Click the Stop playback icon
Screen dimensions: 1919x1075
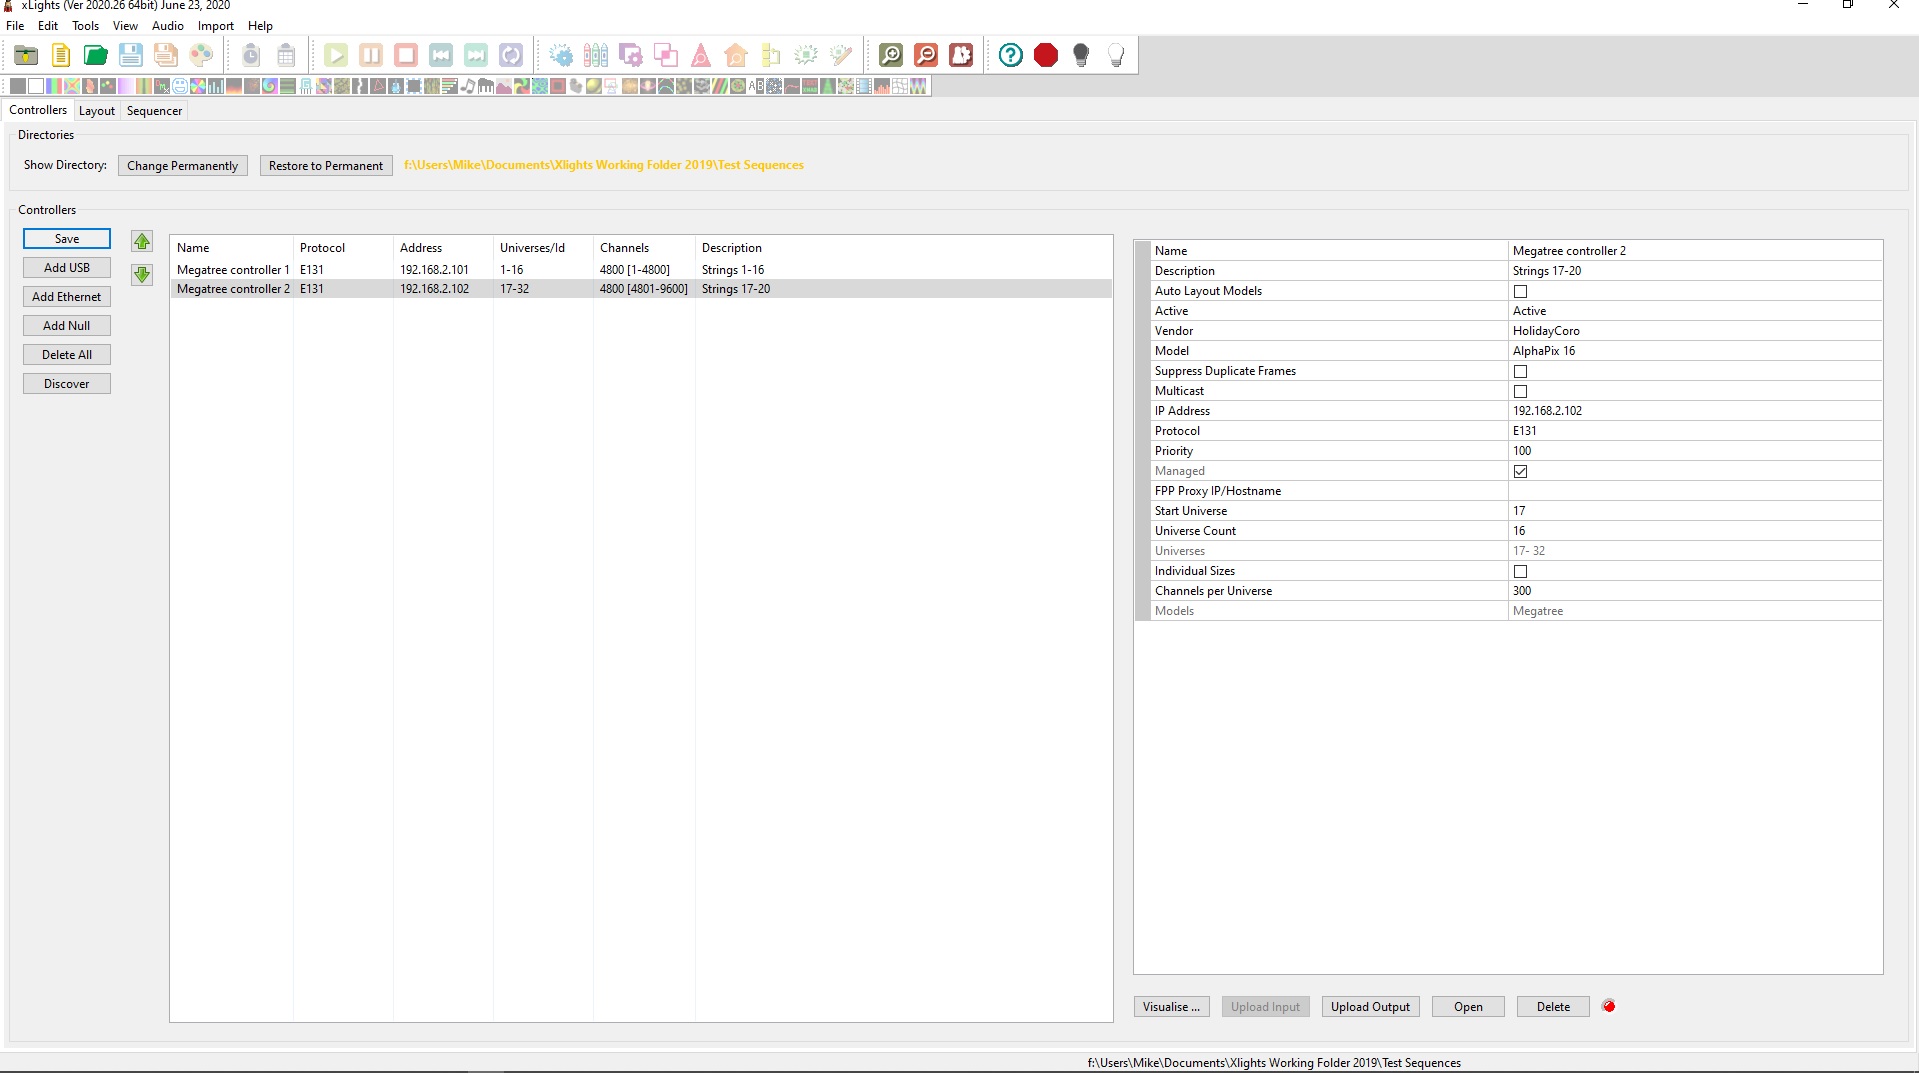pos(405,55)
